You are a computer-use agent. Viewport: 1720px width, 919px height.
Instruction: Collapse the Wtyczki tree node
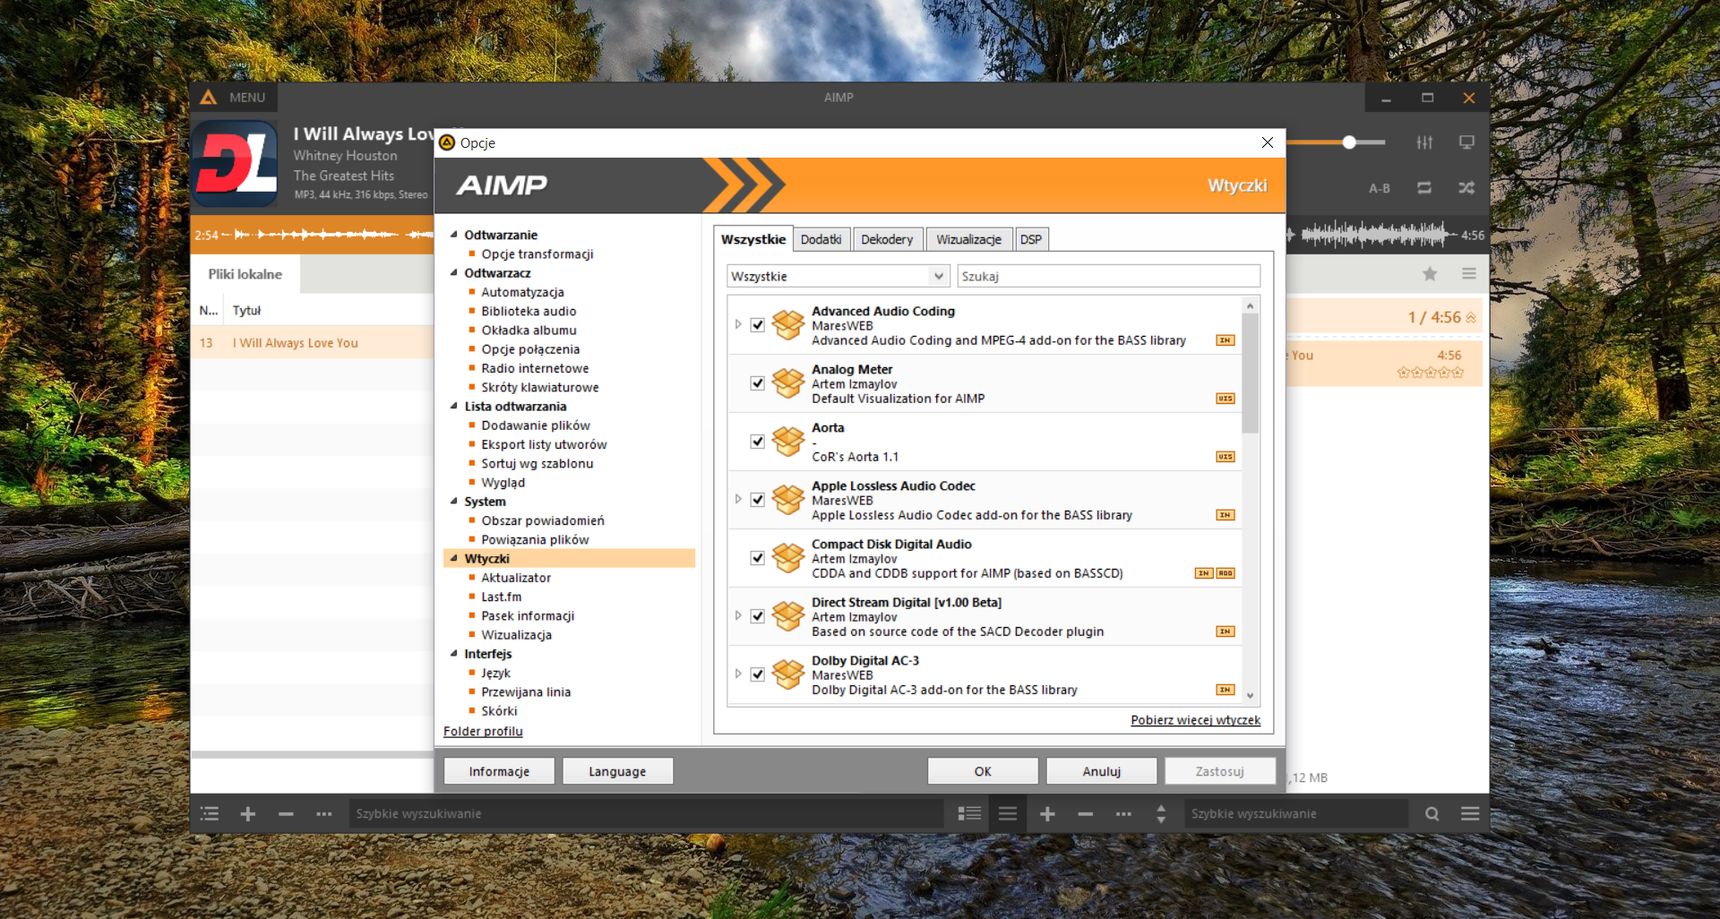pos(454,559)
